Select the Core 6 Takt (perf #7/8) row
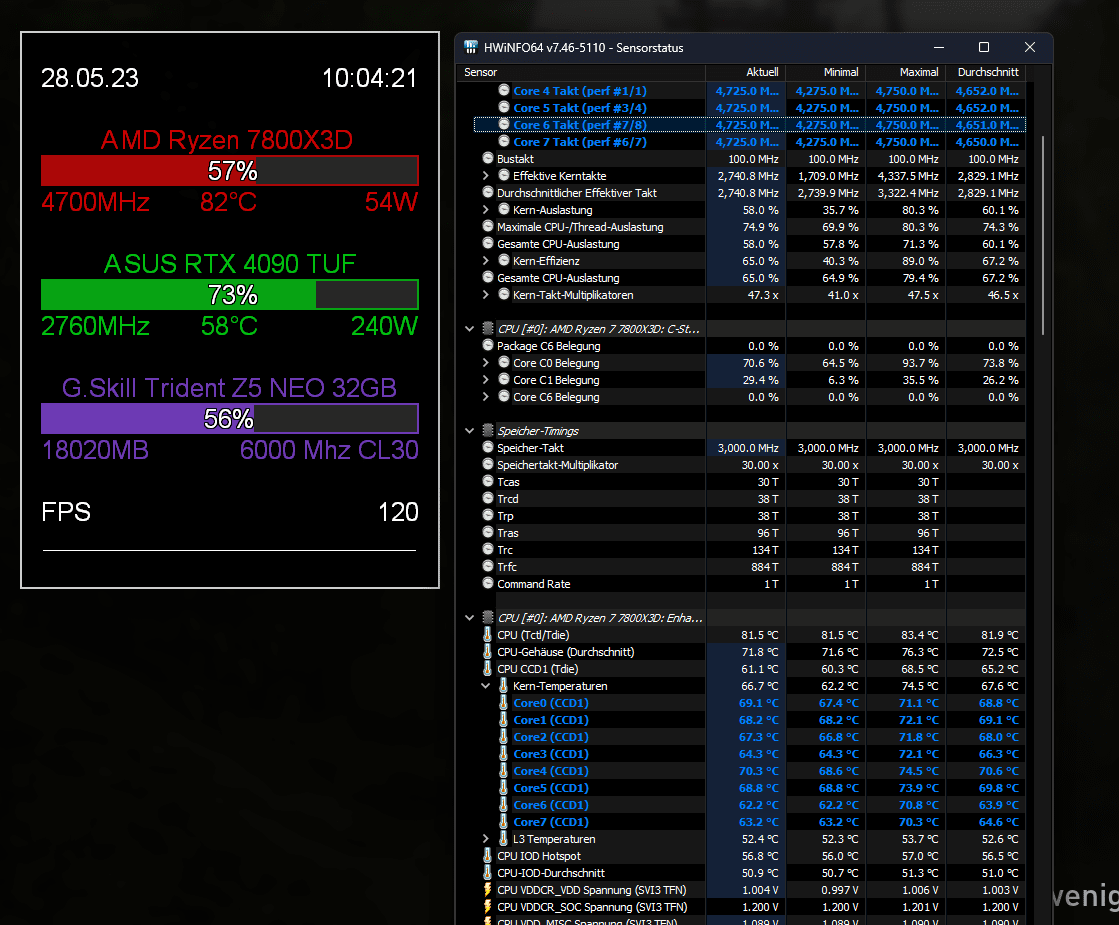 (749, 125)
